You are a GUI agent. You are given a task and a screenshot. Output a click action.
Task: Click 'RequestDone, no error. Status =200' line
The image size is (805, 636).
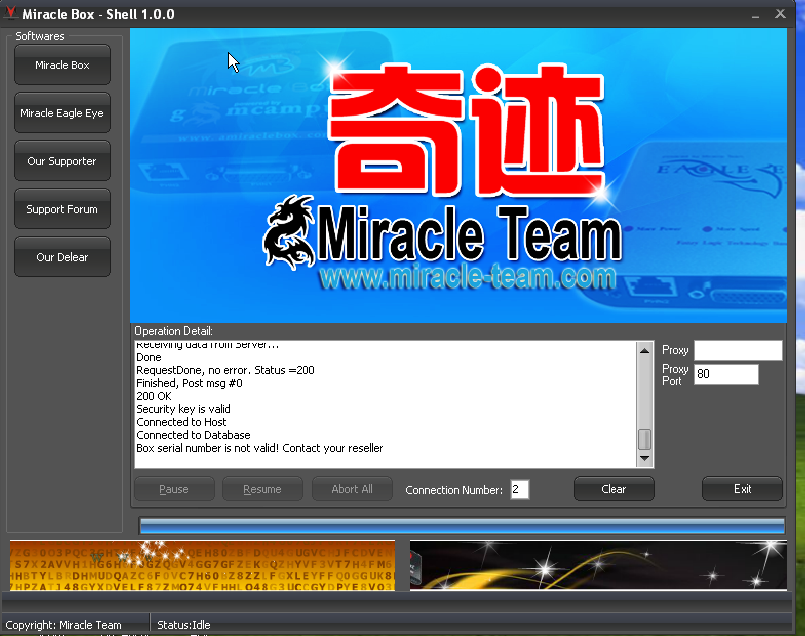point(225,370)
